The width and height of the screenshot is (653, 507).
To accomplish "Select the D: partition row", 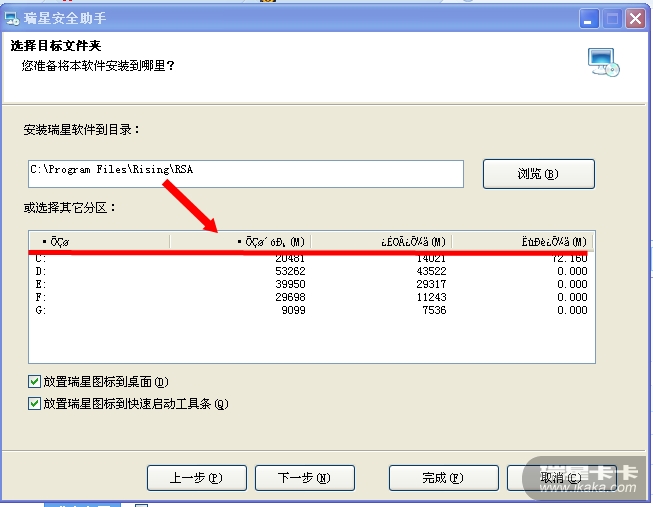I will click(x=312, y=271).
